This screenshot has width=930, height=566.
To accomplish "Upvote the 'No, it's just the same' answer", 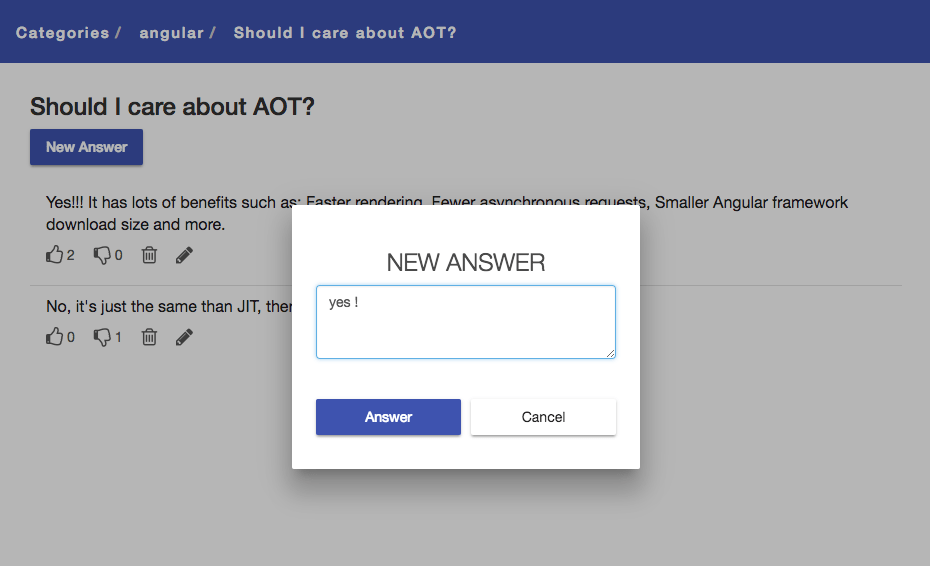I will (55, 336).
